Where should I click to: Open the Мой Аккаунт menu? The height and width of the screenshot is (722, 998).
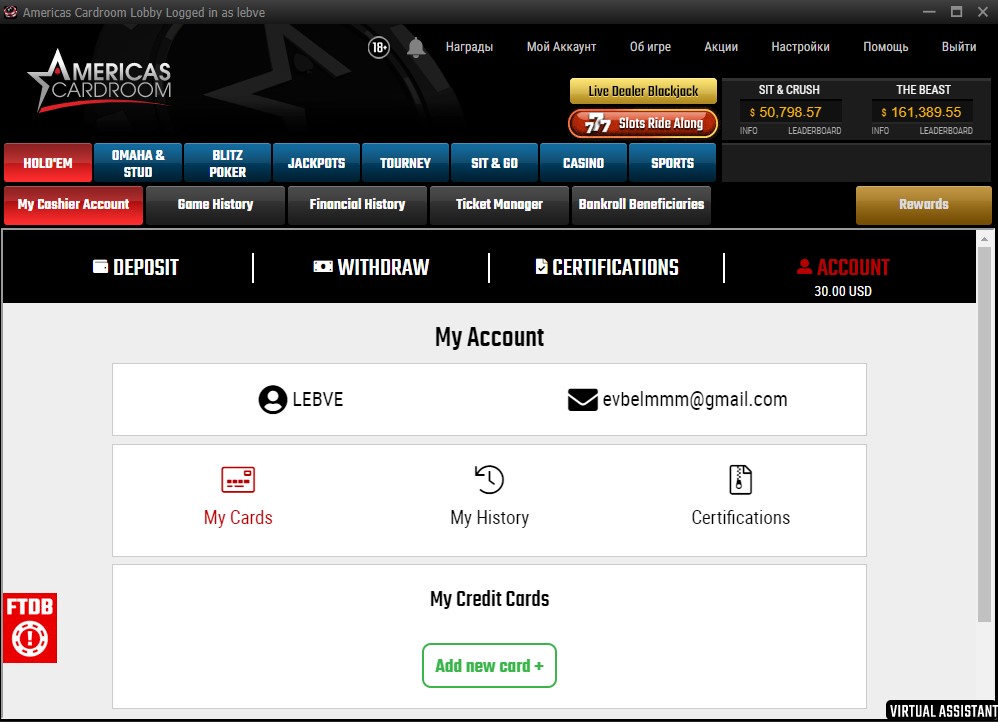[x=561, y=46]
